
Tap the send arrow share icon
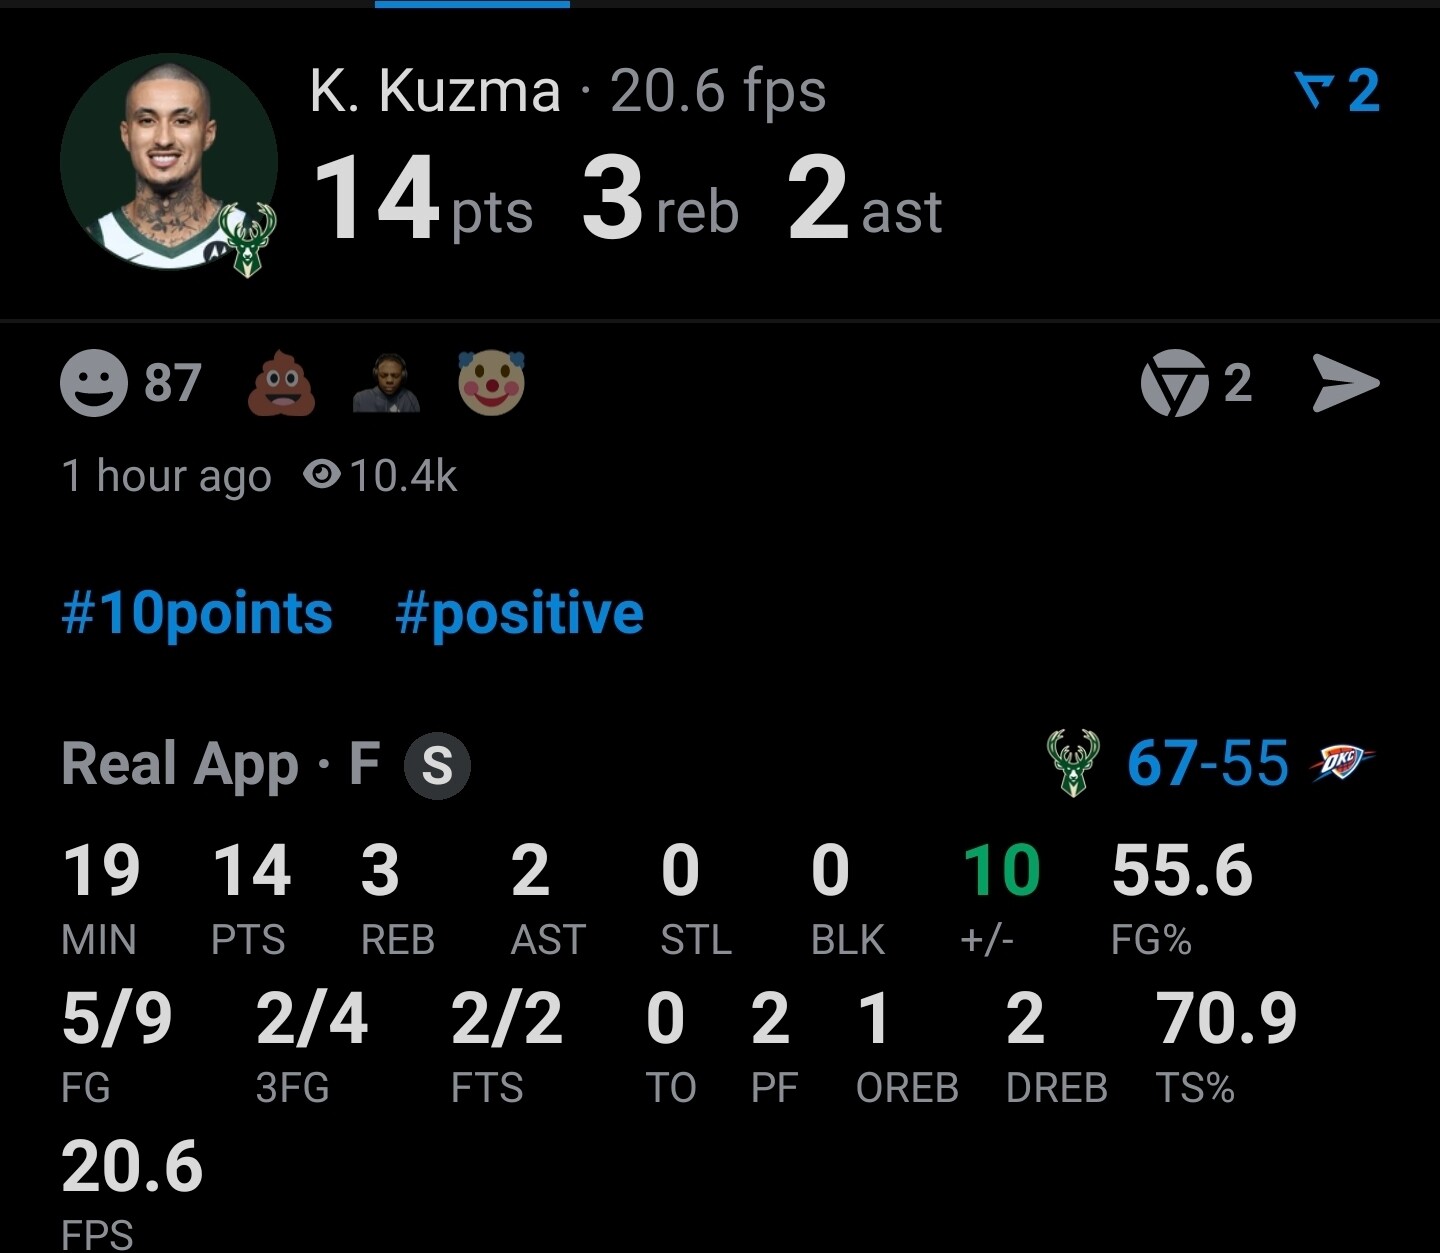tap(1345, 383)
